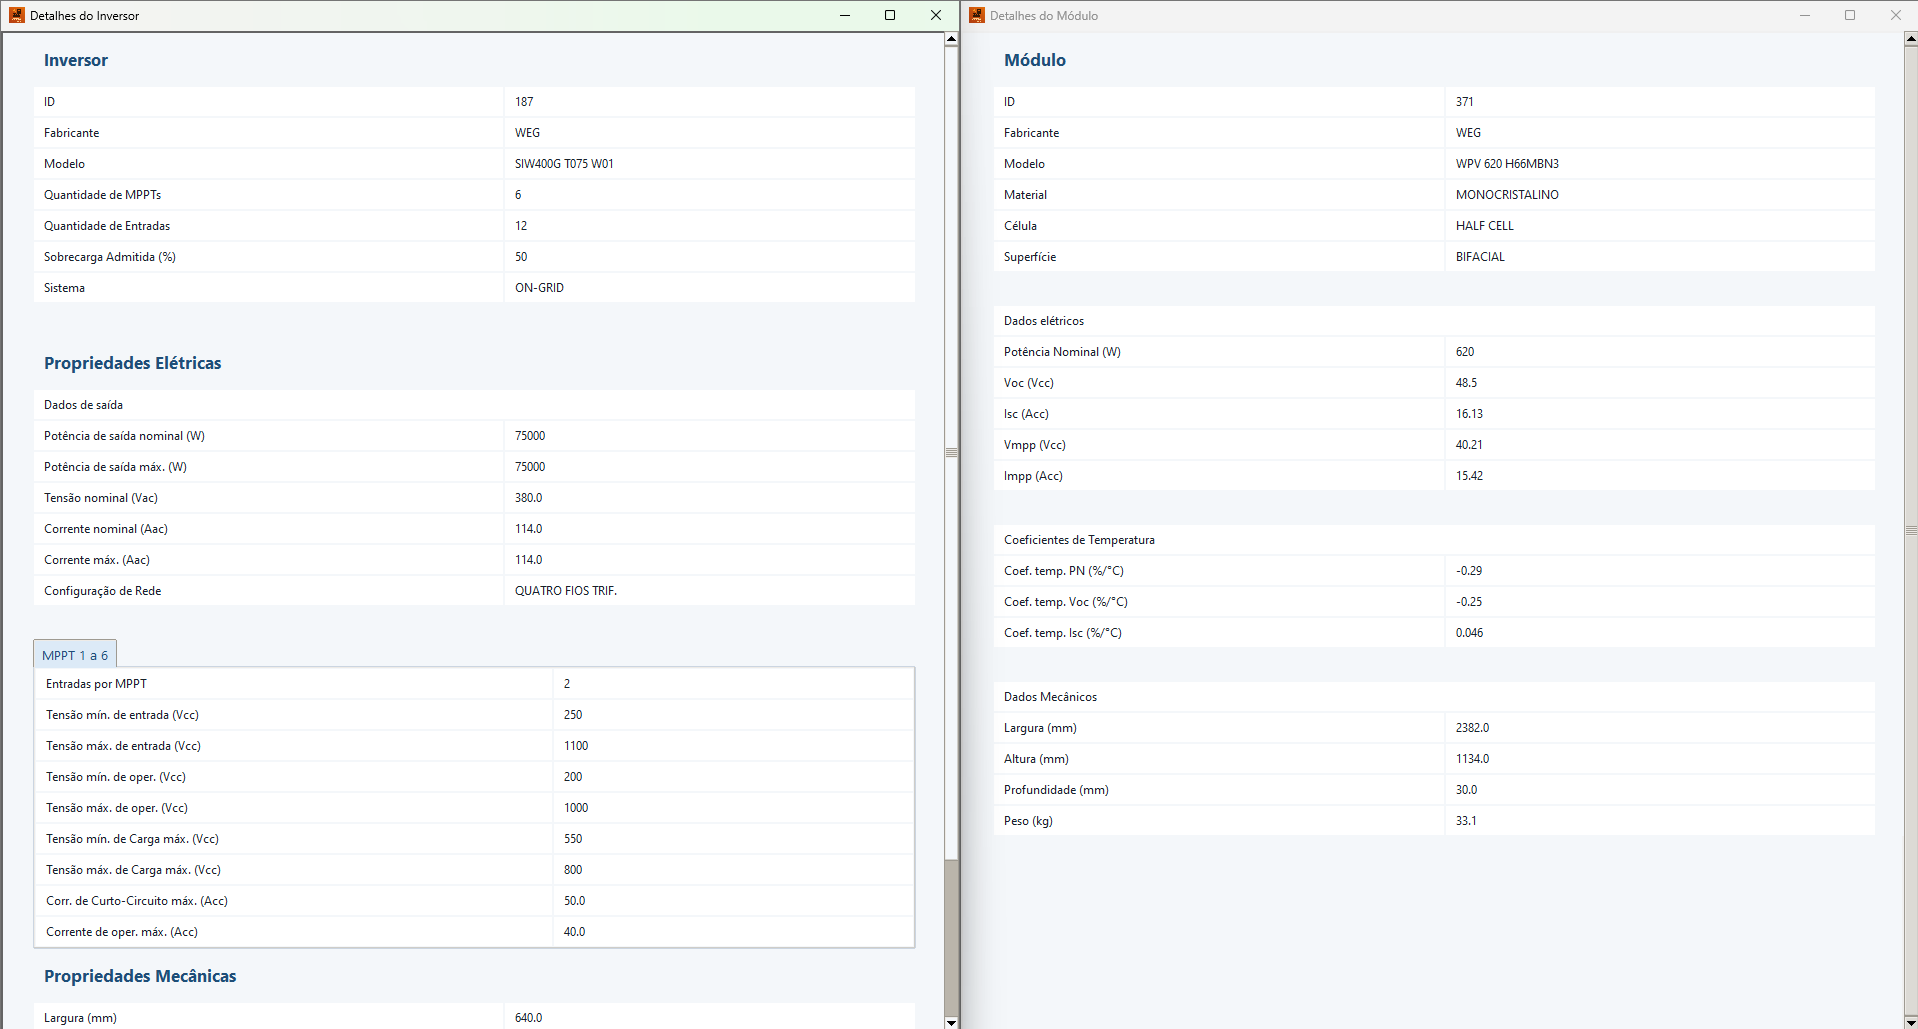Click the Propriedades Elétricas heading

point(132,363)
